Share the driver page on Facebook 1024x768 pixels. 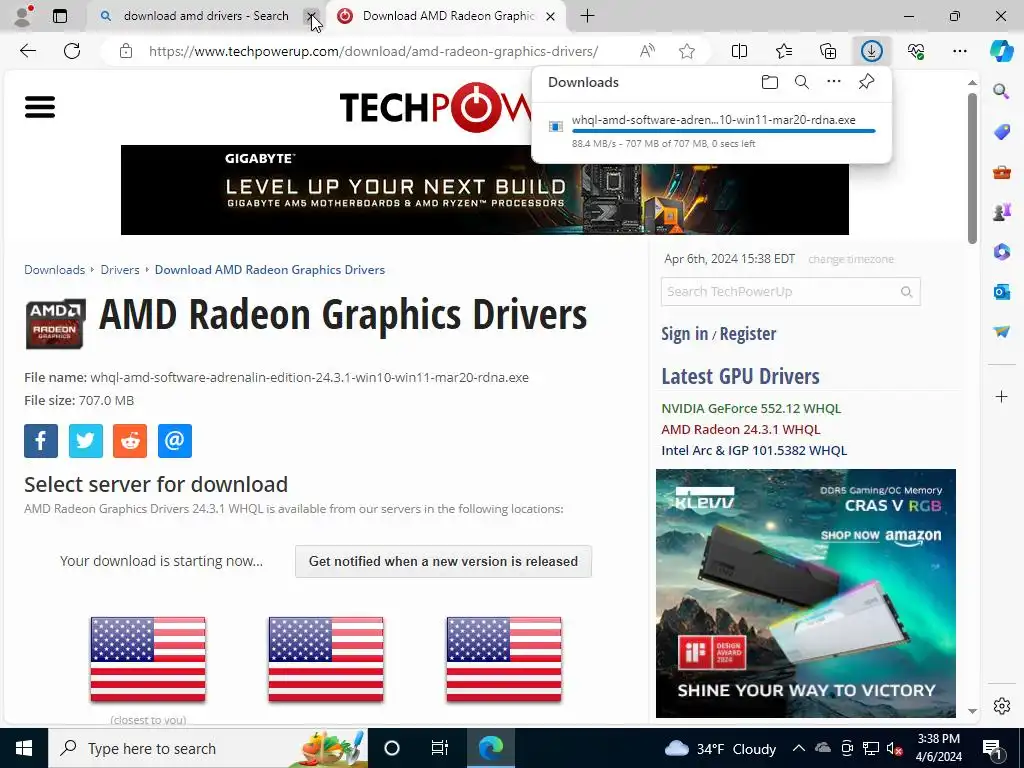point(41,441)
